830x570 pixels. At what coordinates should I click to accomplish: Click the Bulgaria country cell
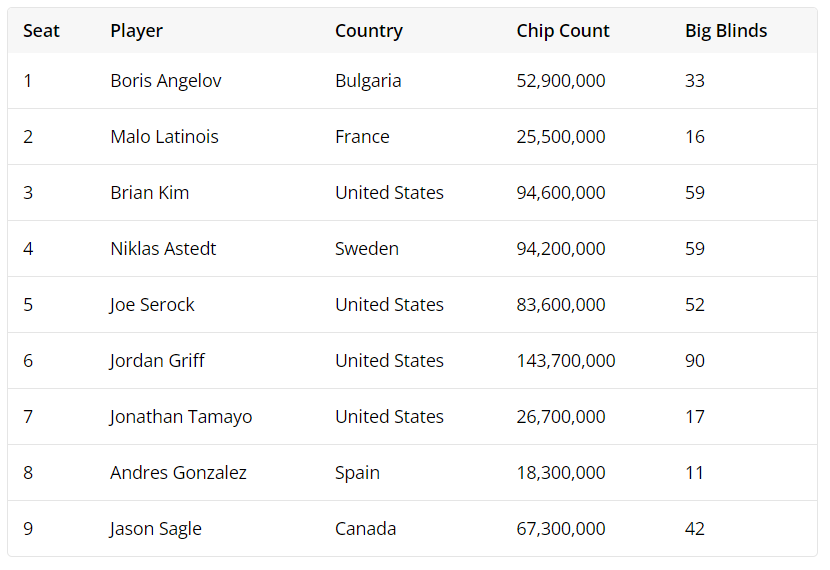(368, 81)
